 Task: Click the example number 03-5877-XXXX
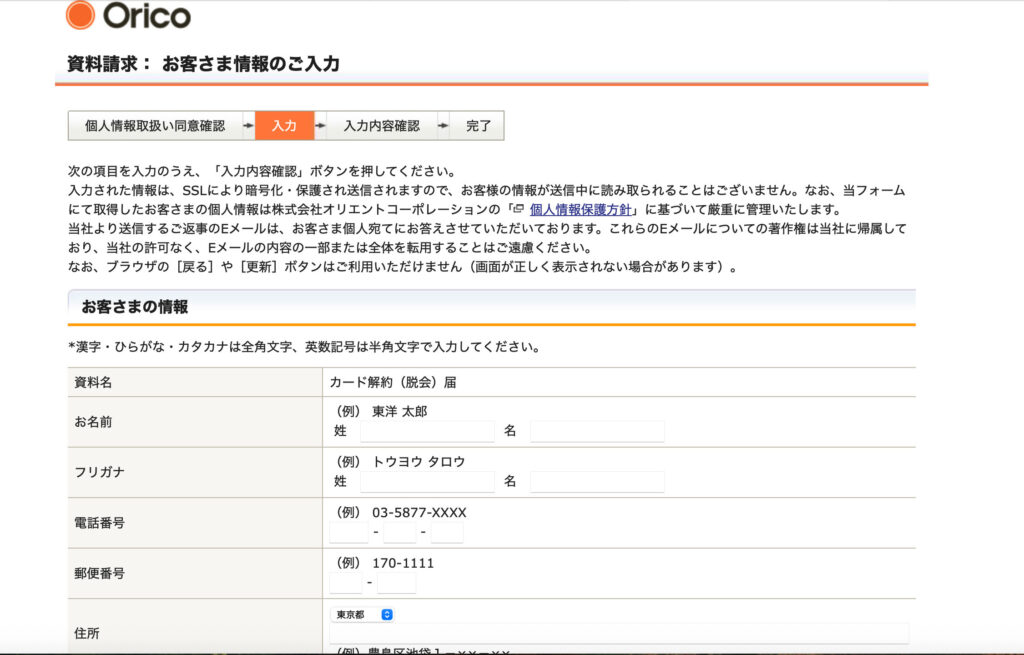click(x=419, y=513)
